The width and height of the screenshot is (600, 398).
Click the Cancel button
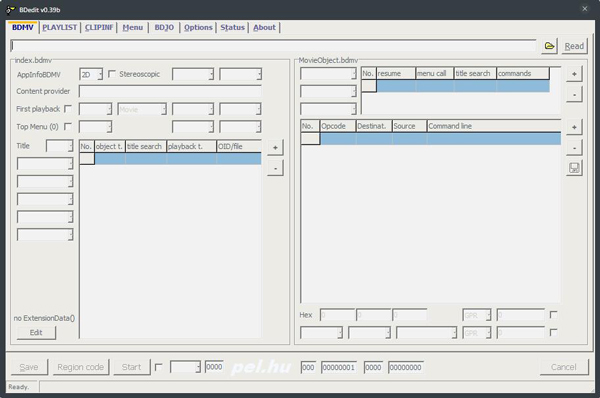pos(564,367)
